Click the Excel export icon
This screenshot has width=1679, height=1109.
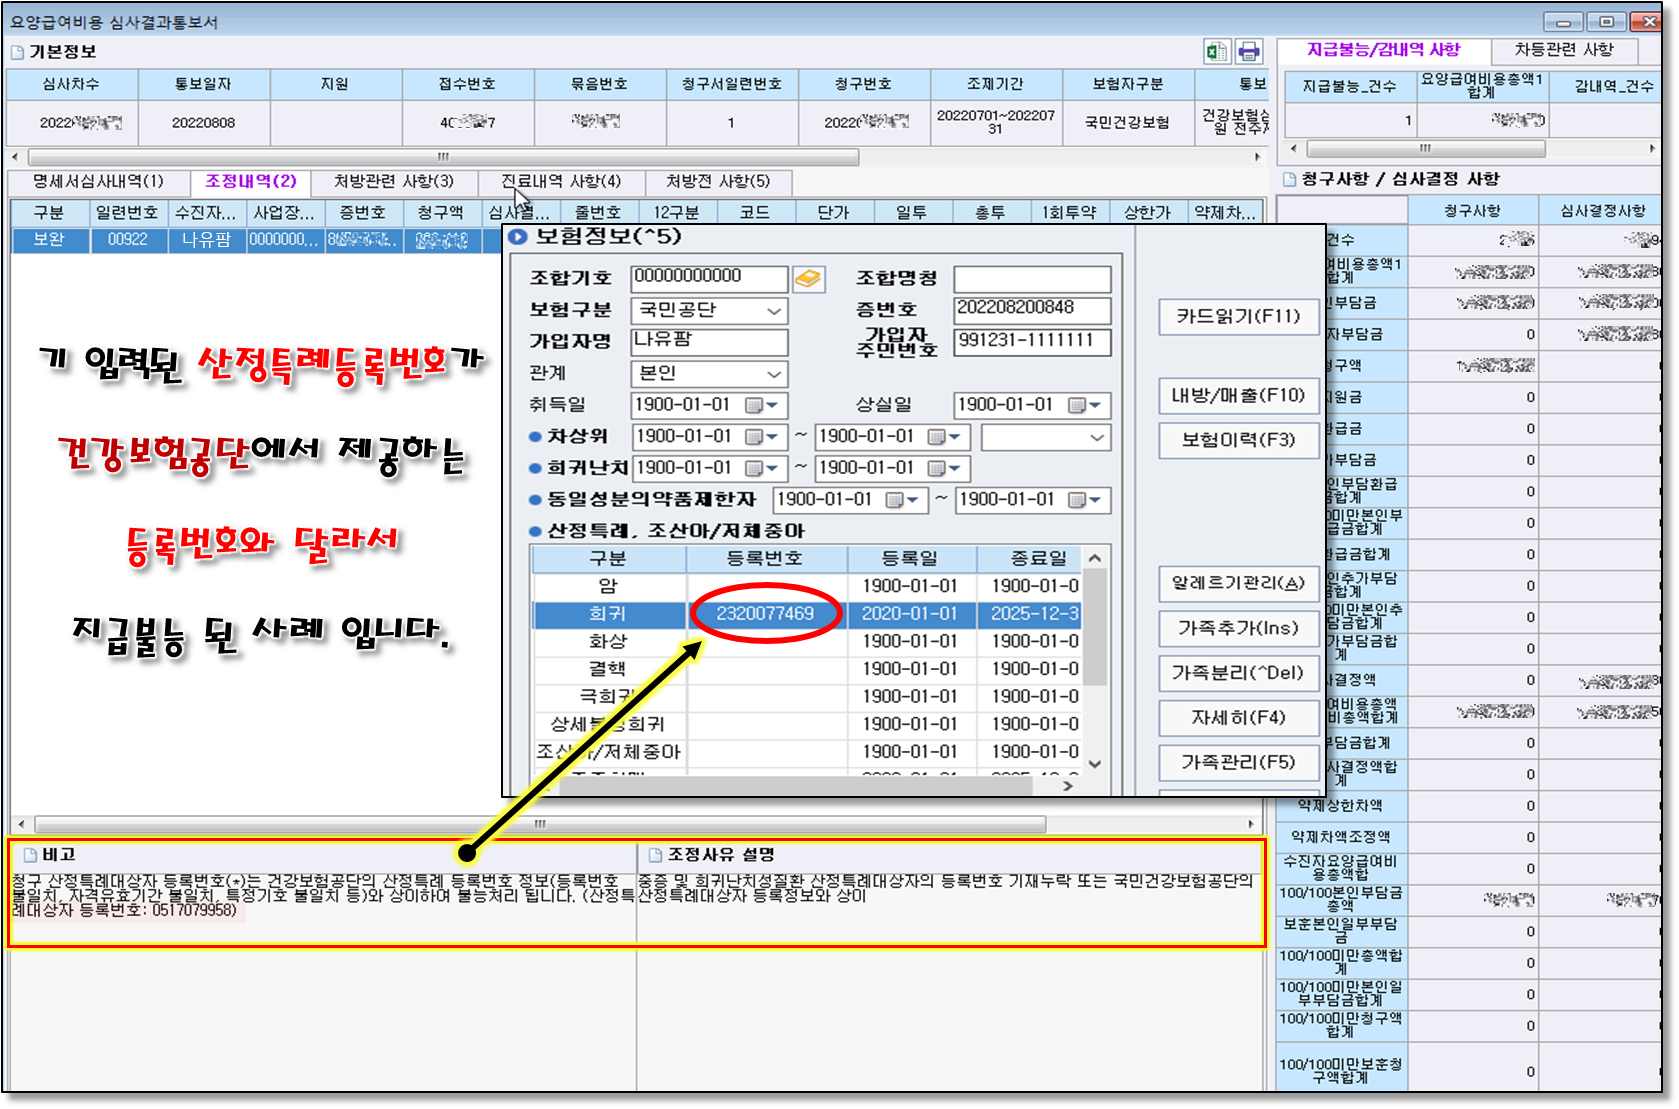(x=1216, y=52)
